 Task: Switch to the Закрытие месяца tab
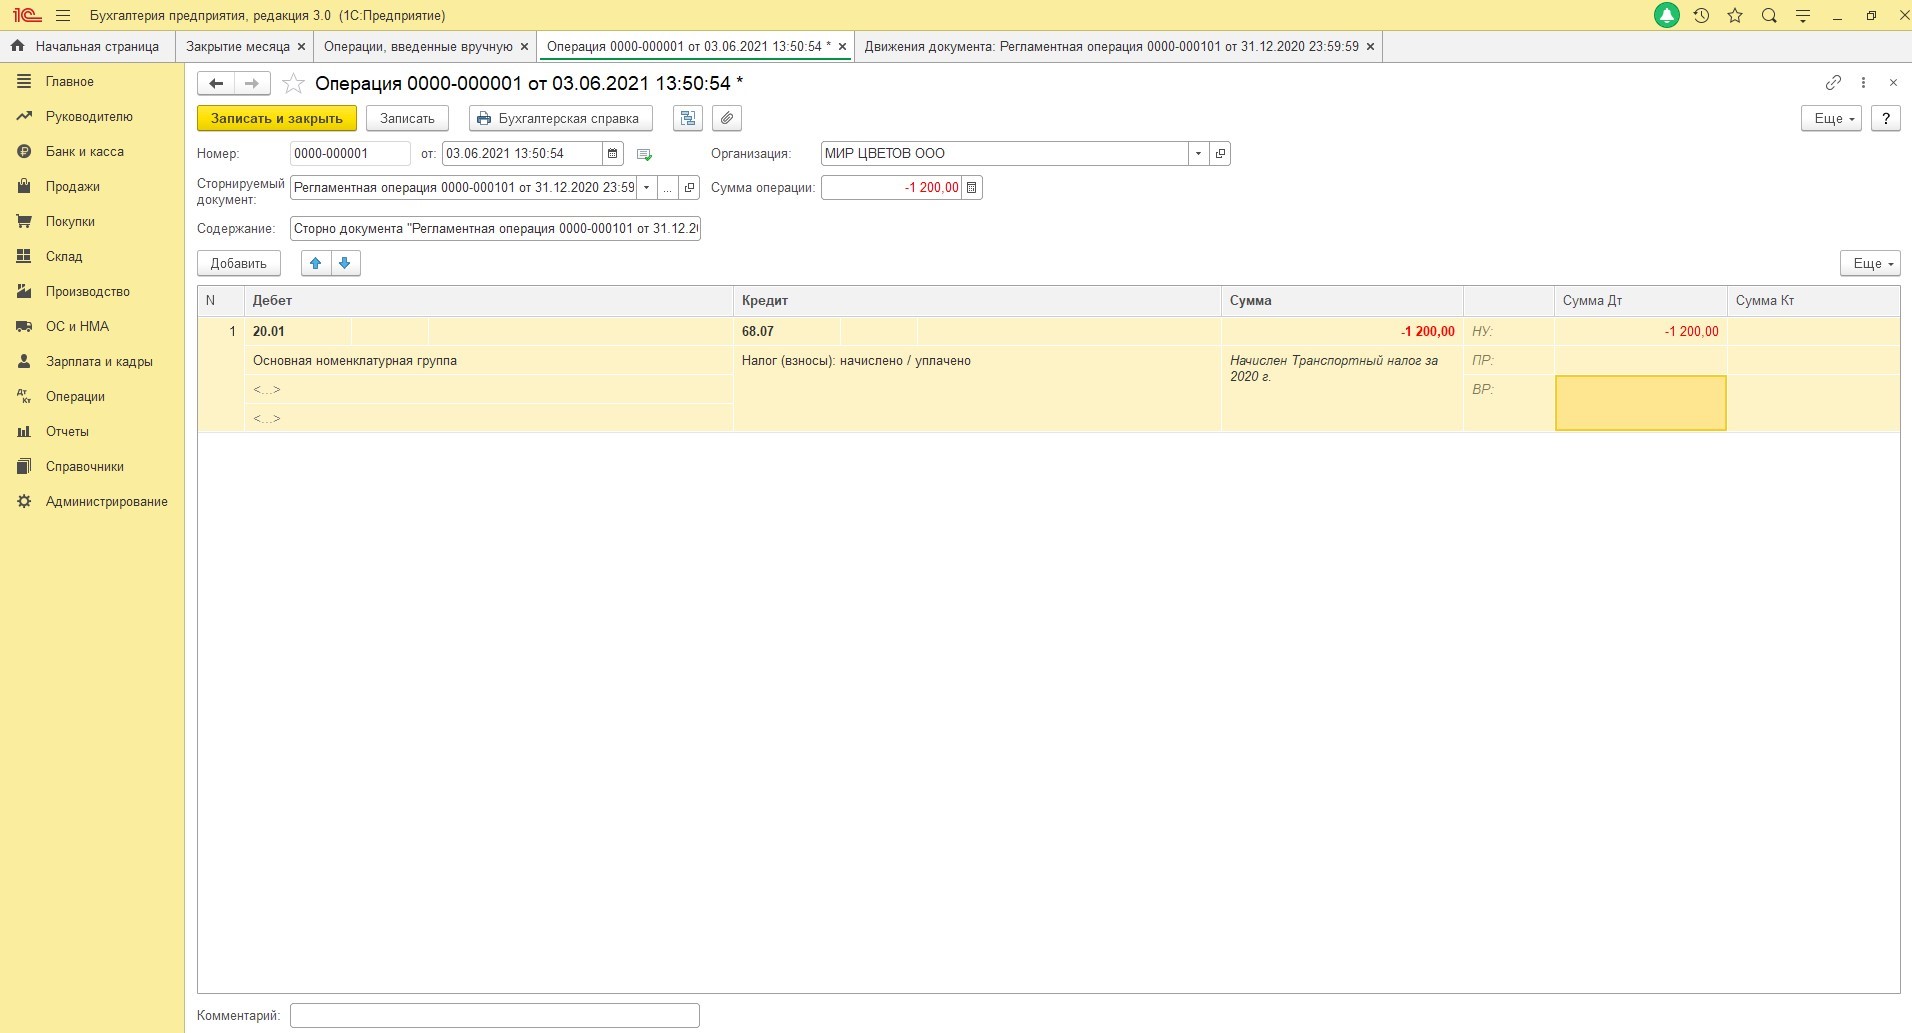[237, 47]
